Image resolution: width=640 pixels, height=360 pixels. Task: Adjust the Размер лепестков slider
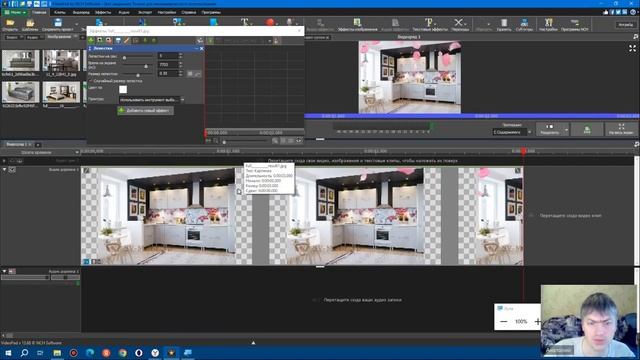(138, 75)
